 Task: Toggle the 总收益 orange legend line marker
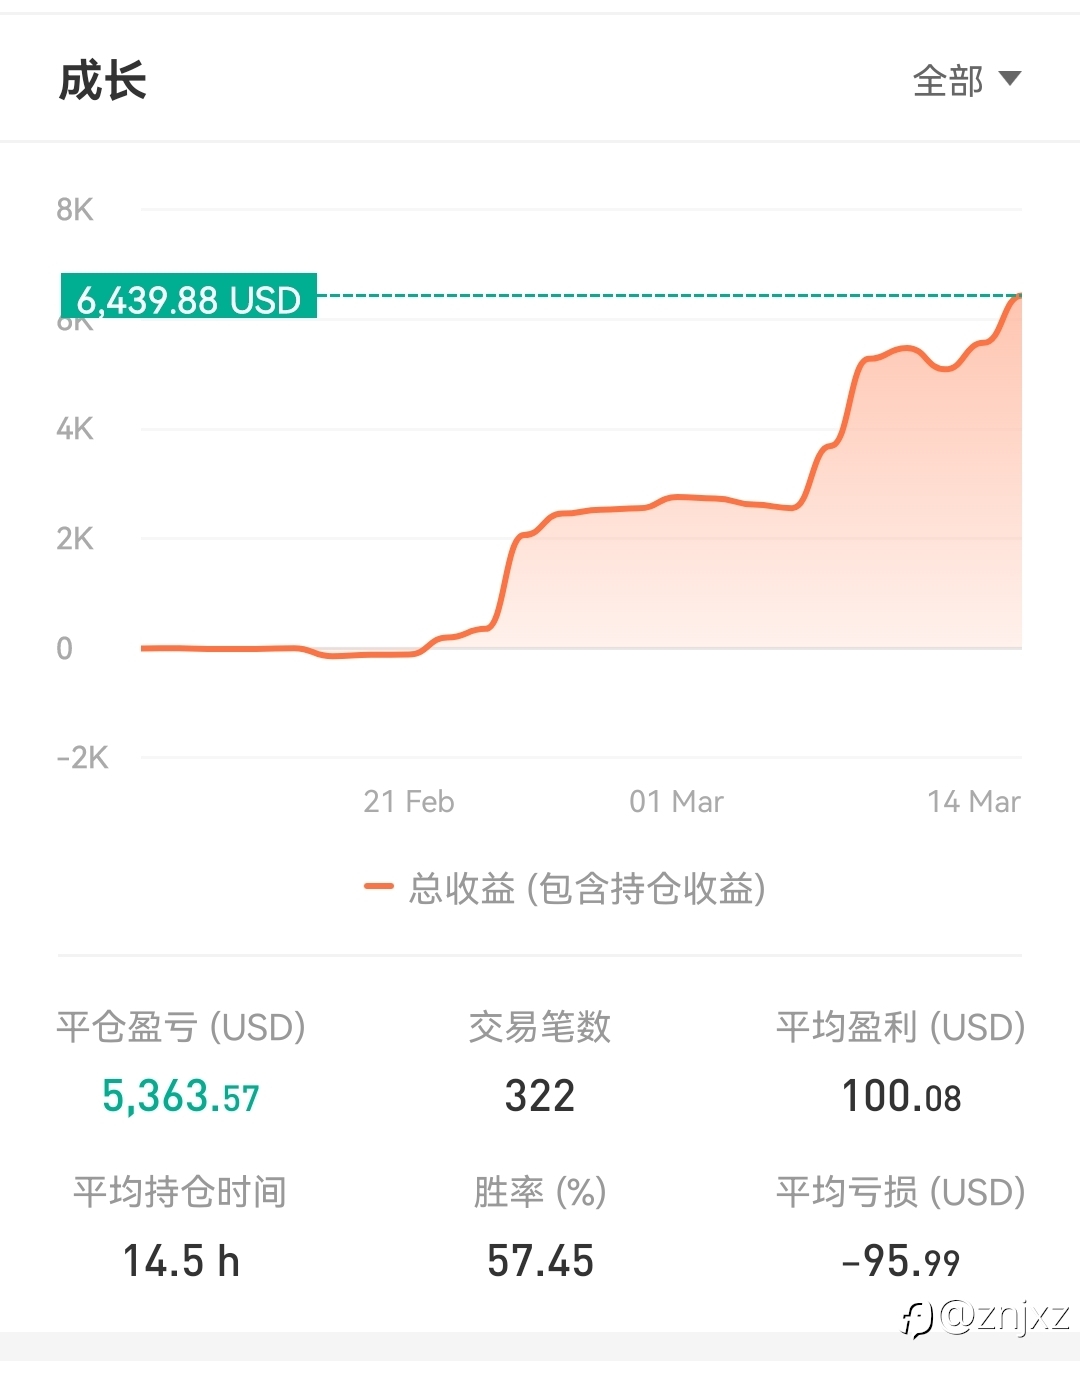[379, 886]
